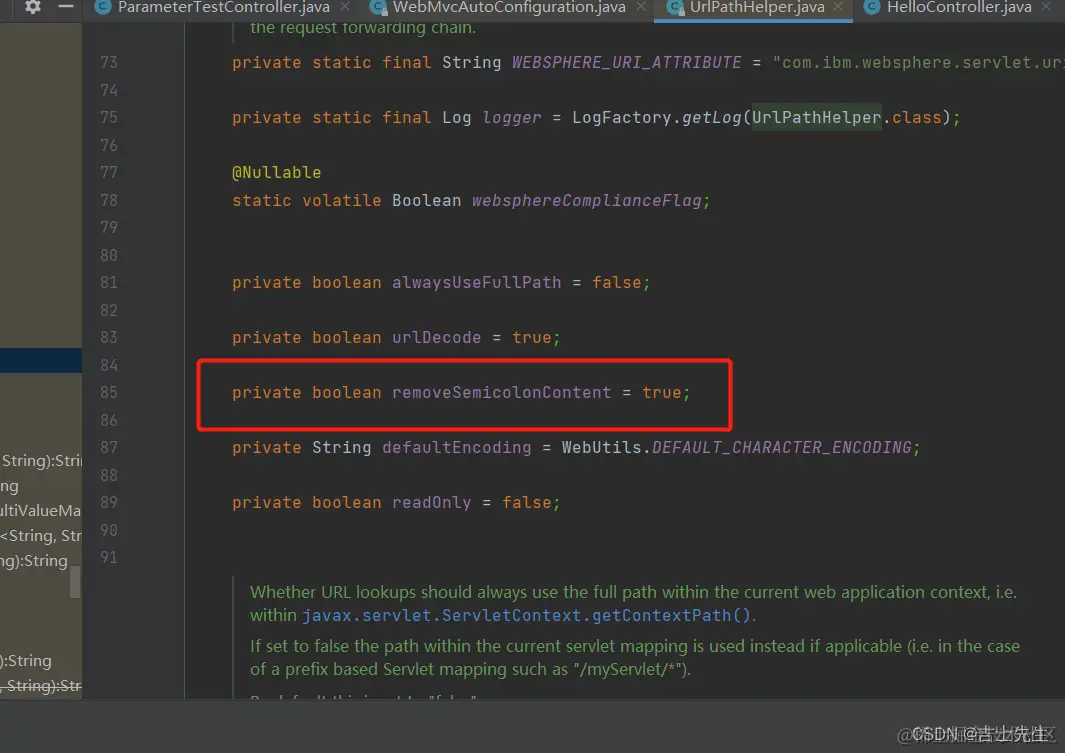Image resolution: width=1065 pixels, height=753 pixels.
Task: Click the urlDecode field name
Action: pyautogui.click(x=436, y=337)
